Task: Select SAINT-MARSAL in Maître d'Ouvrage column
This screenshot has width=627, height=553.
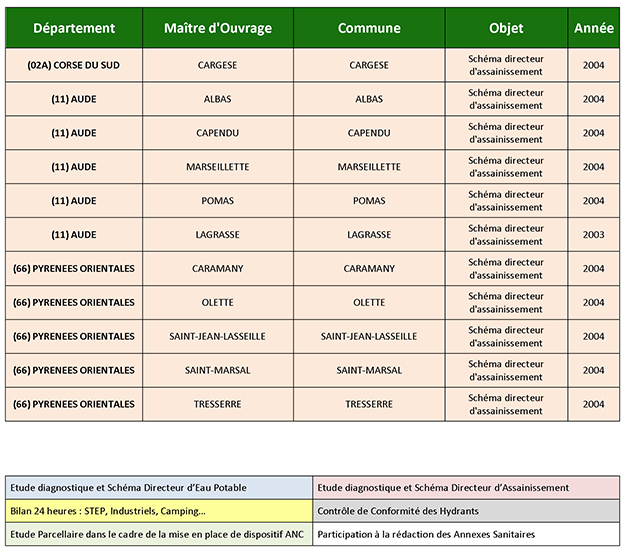Action: [218, 371]
